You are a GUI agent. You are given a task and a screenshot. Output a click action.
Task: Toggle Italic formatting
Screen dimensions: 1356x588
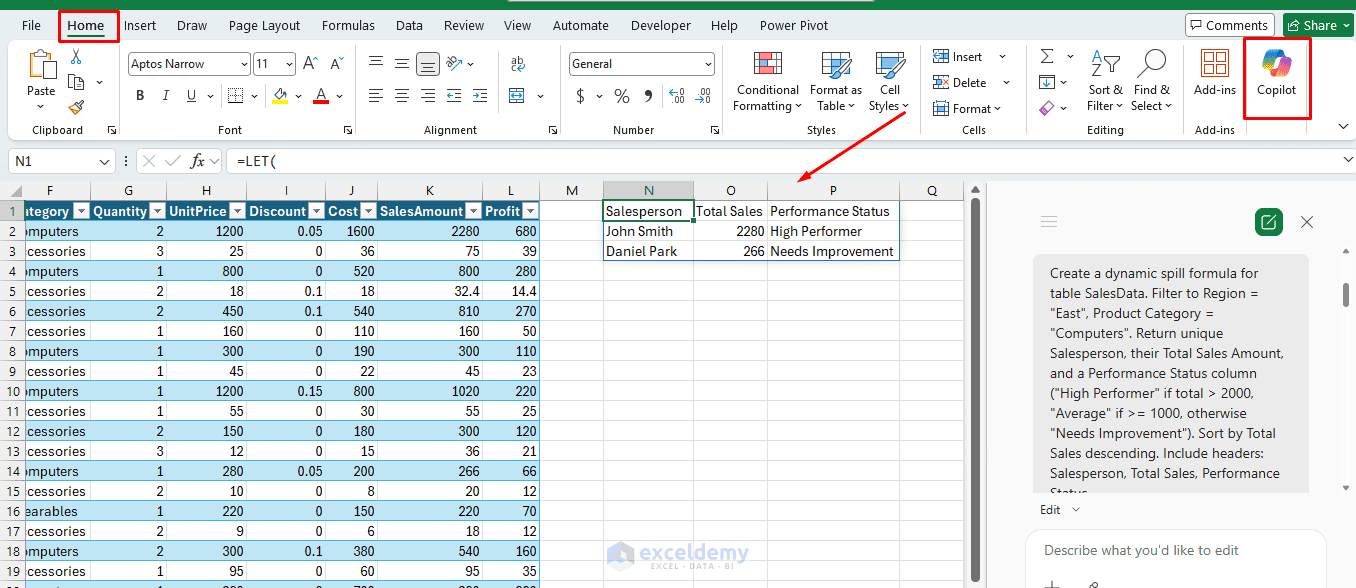pos(166,96)
